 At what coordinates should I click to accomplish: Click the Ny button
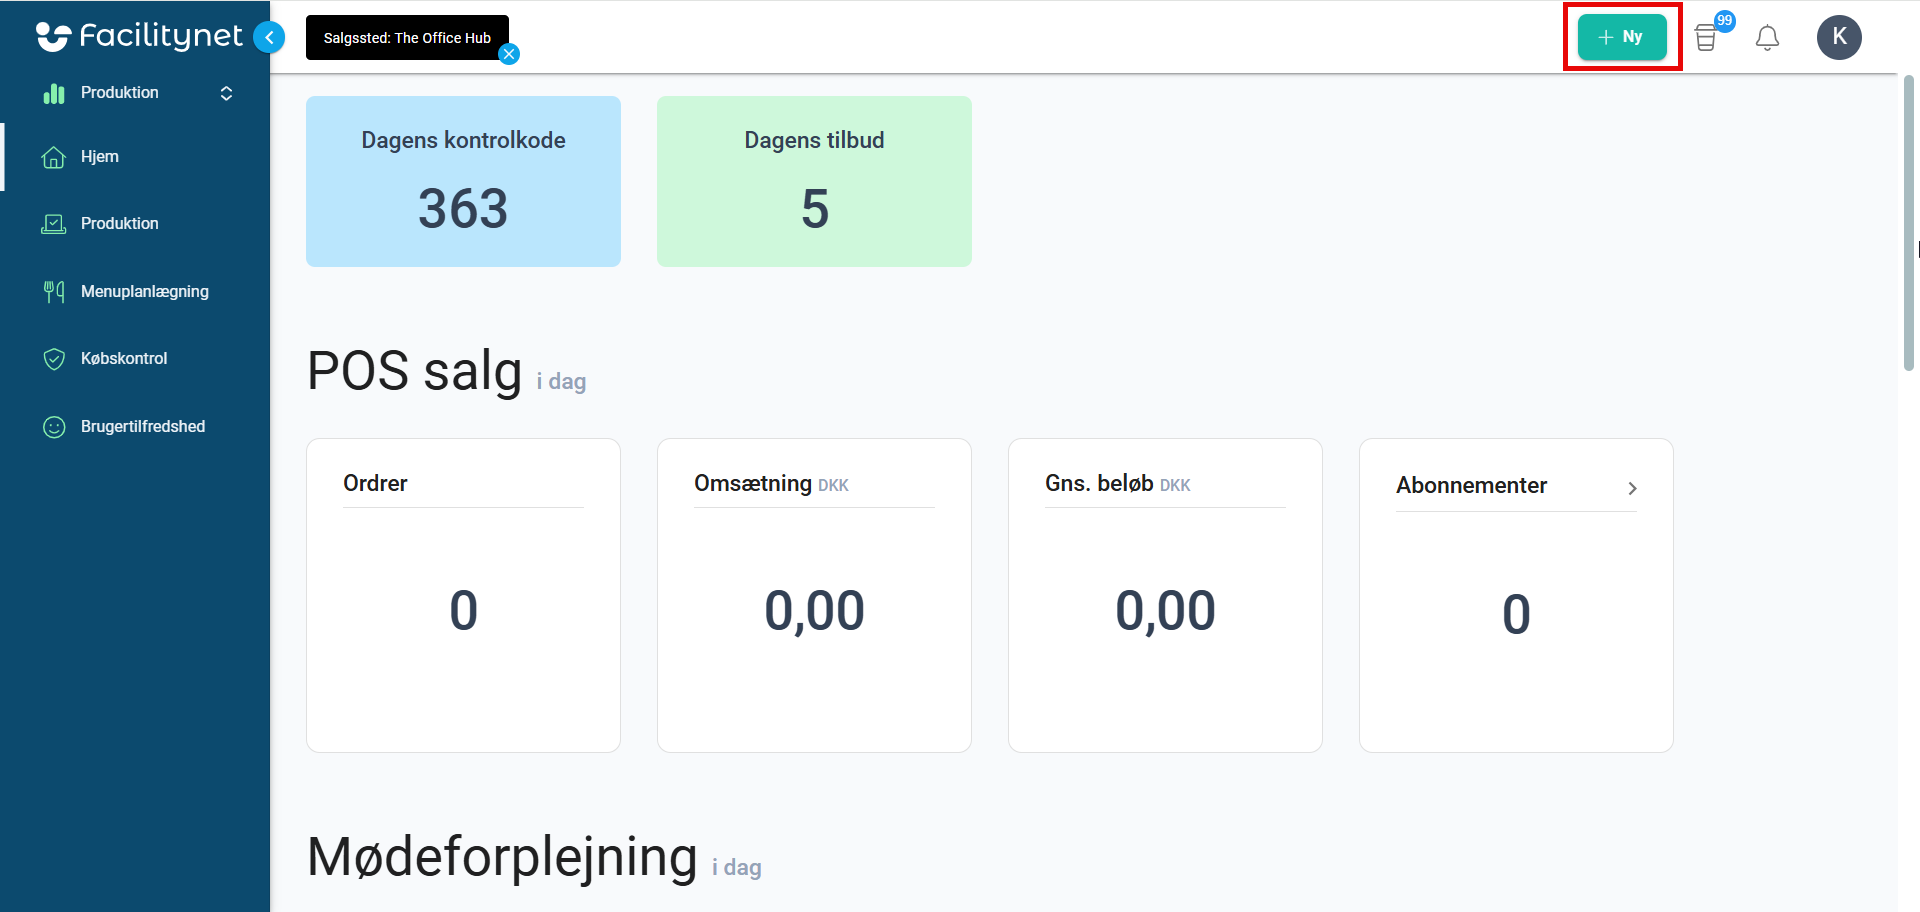click(1622, 37)
